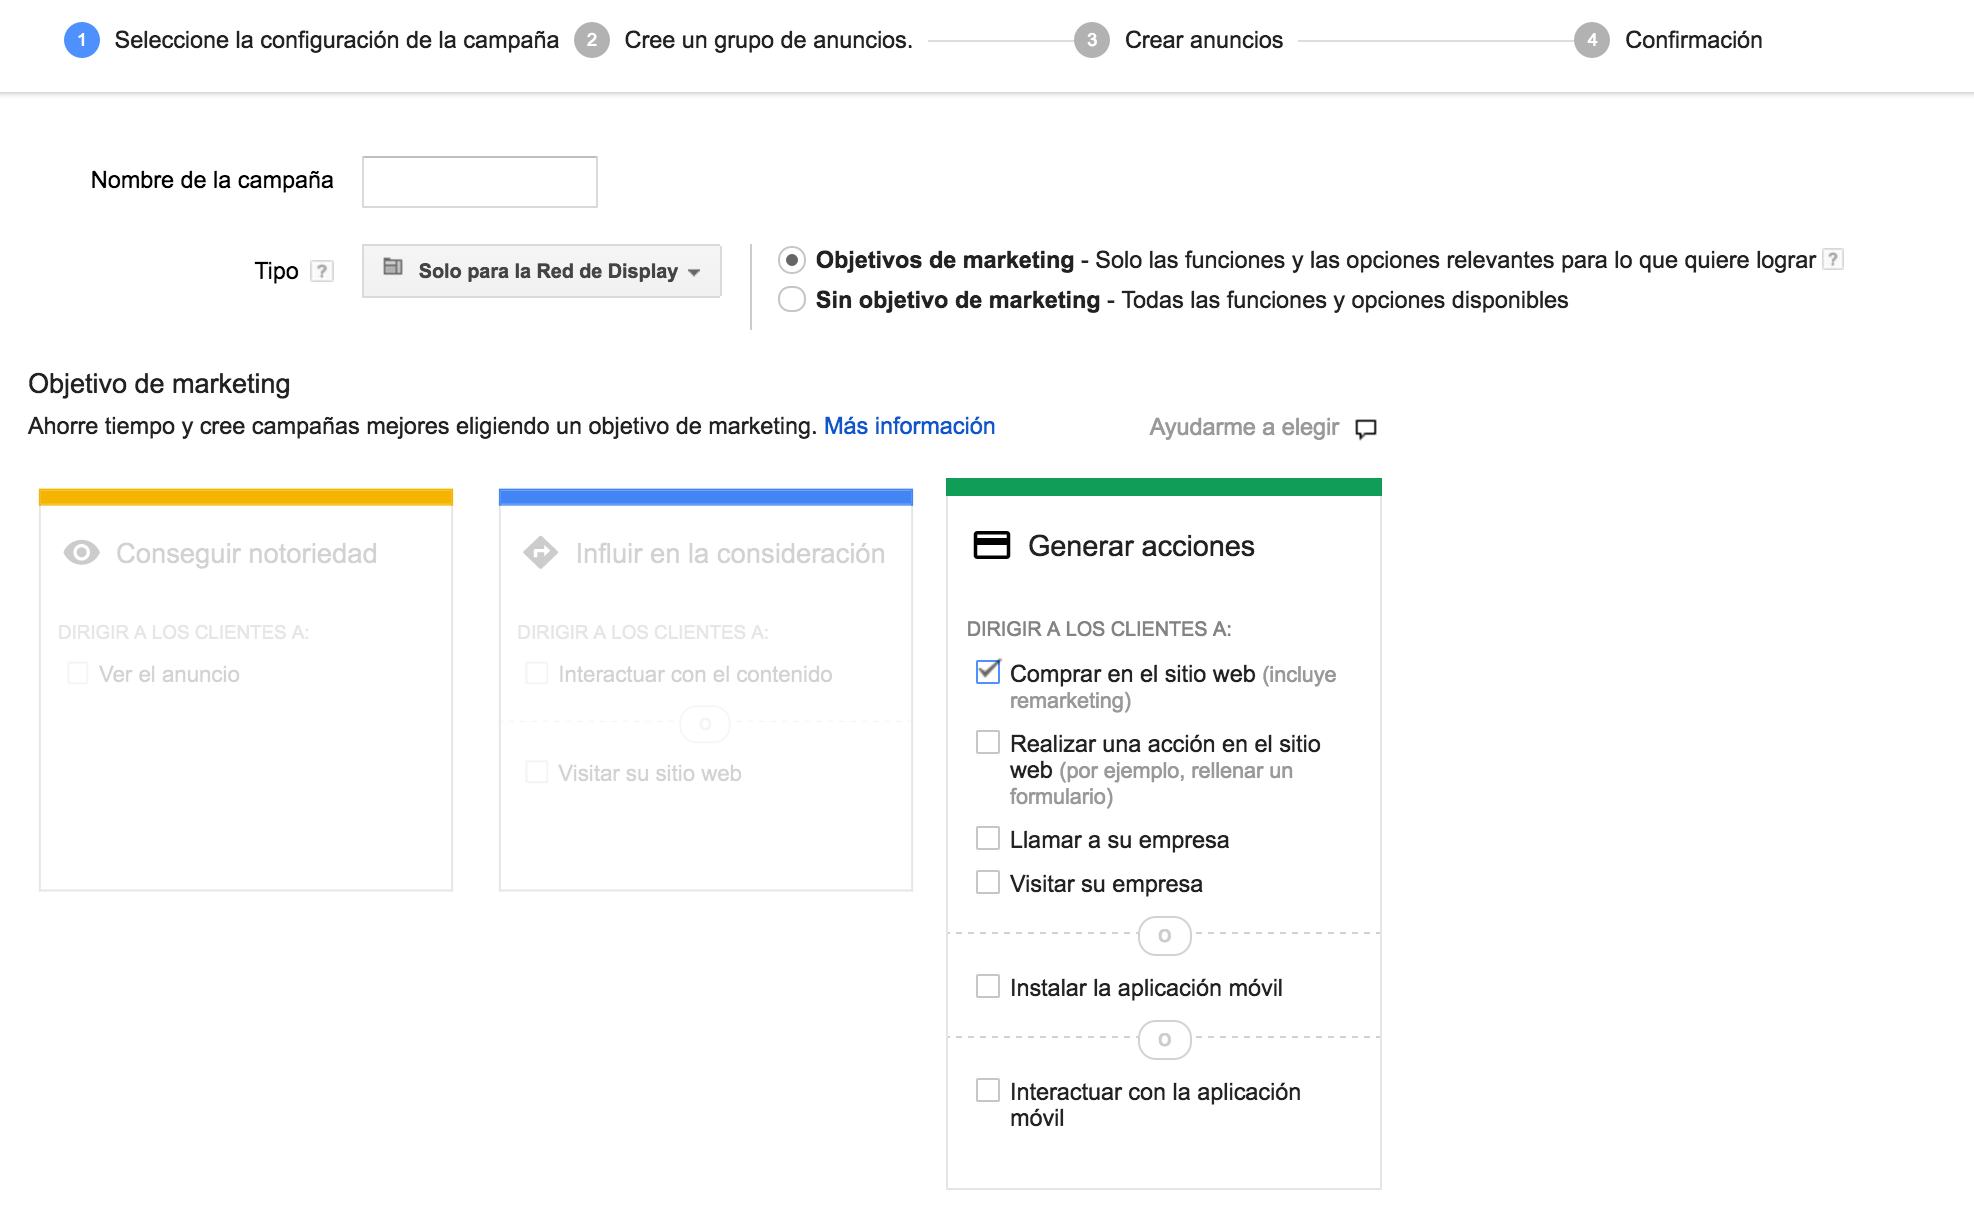Go to Crear anuncios step

click(x=1203, y=40)
